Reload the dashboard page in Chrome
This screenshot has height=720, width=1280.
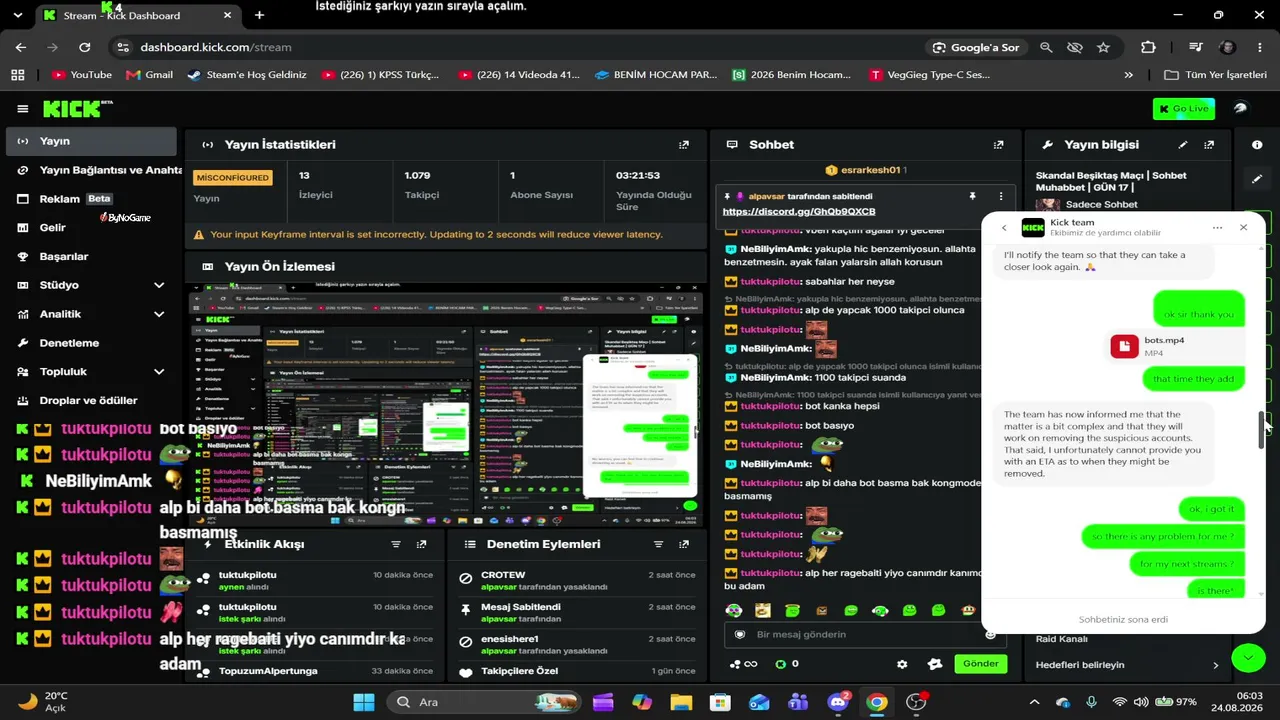tap(85, 47)
